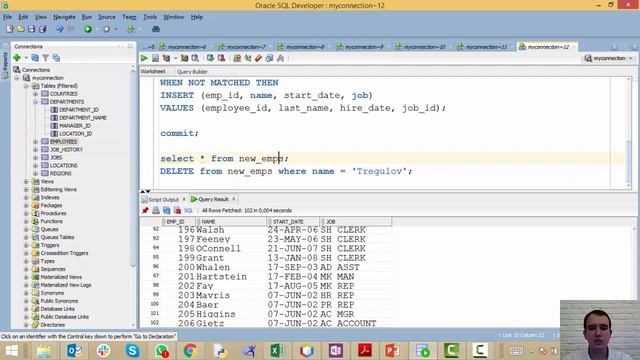Click the Rollback icon in worksheet toolbar
This screenshot has height=360, width=640.
[222, 58]
